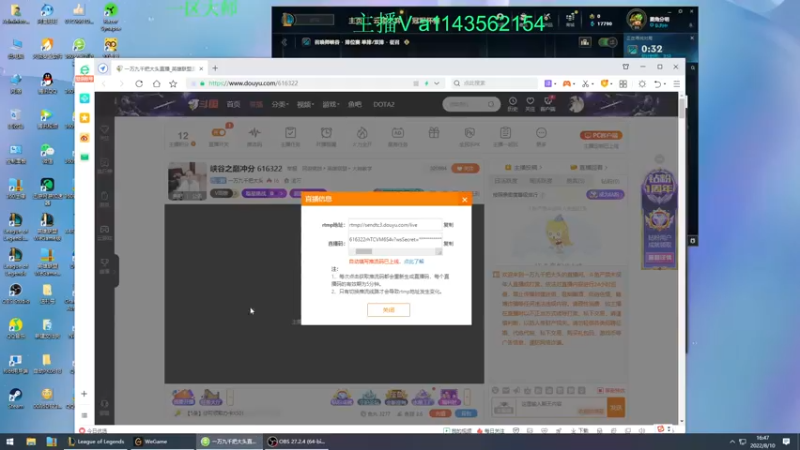Image resolution: width=800 pixels, height=450 pixels.
Task: Click the browser search box
Action: click(495, 83)
